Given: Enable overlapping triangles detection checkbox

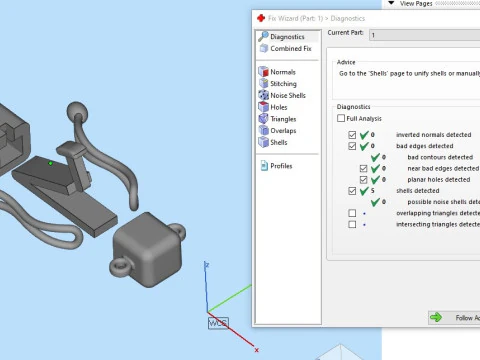Looking at the screenshot, I should (x=352, y=213).
